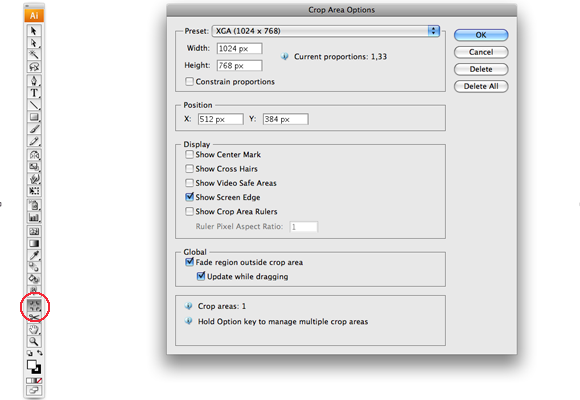The height and width of the screenshot is (400, 580).
Task: Select the Lasso tool
Action: pos(34,67)
